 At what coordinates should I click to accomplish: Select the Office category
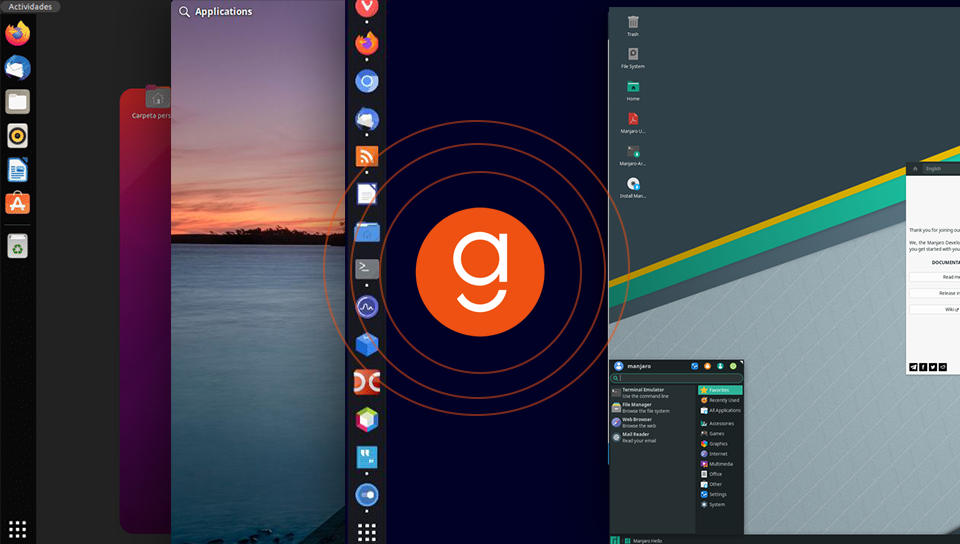(720, 474)
